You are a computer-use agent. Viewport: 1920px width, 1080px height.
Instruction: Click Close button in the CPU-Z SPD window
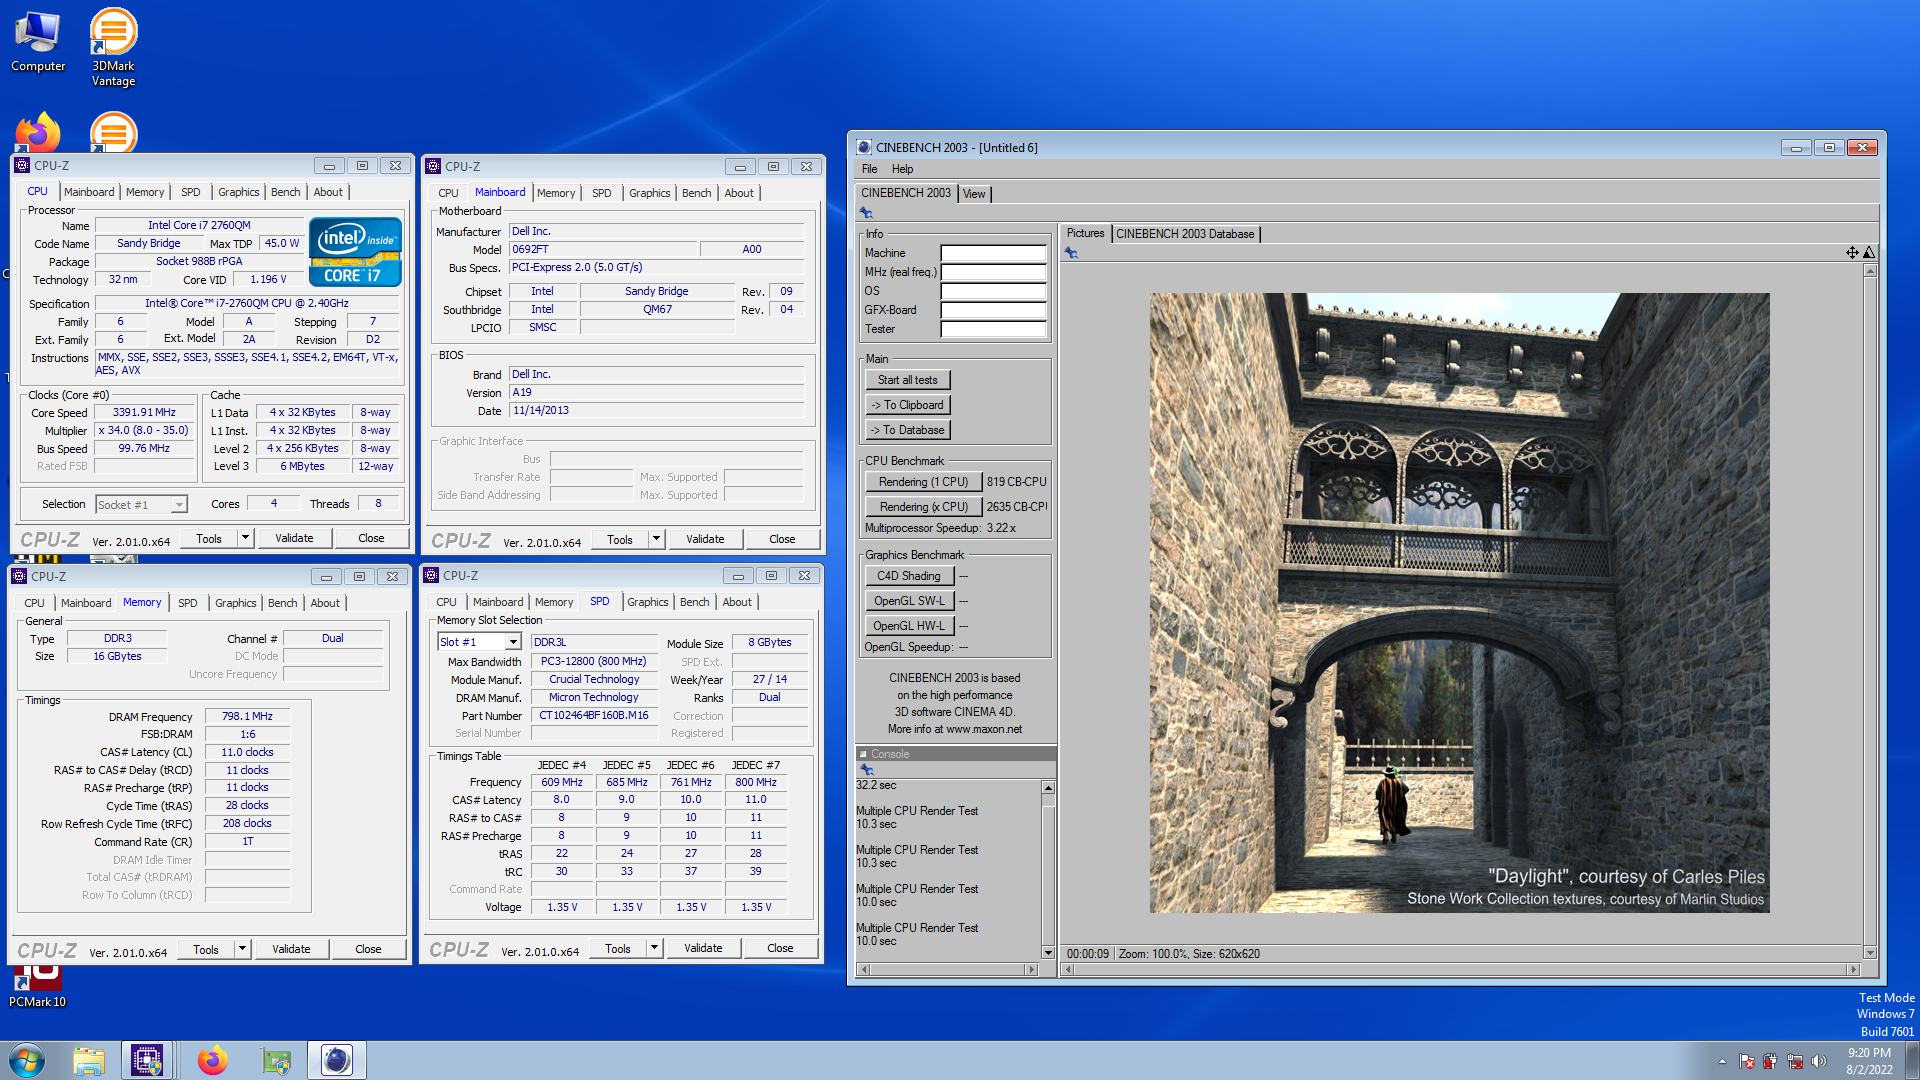tap(780, 948)
